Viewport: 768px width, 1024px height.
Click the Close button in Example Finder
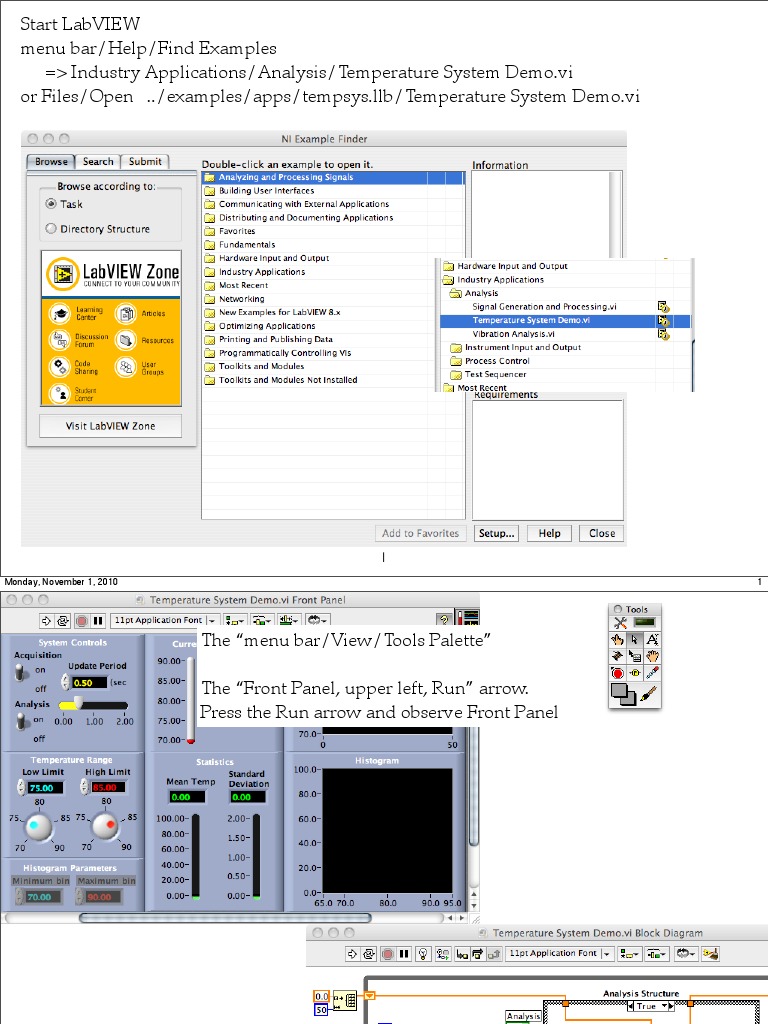(x=601, y=534)
